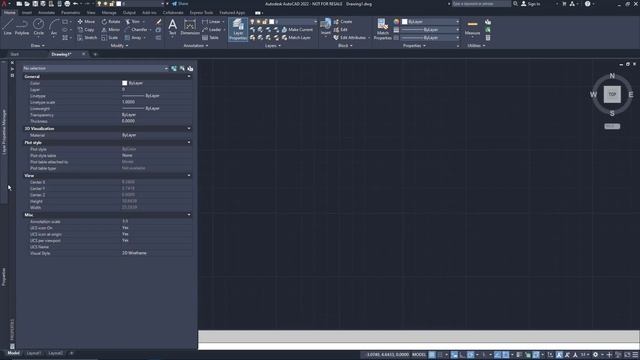Click the Create block button
The image size is (640, 360).
click(343, 22)
